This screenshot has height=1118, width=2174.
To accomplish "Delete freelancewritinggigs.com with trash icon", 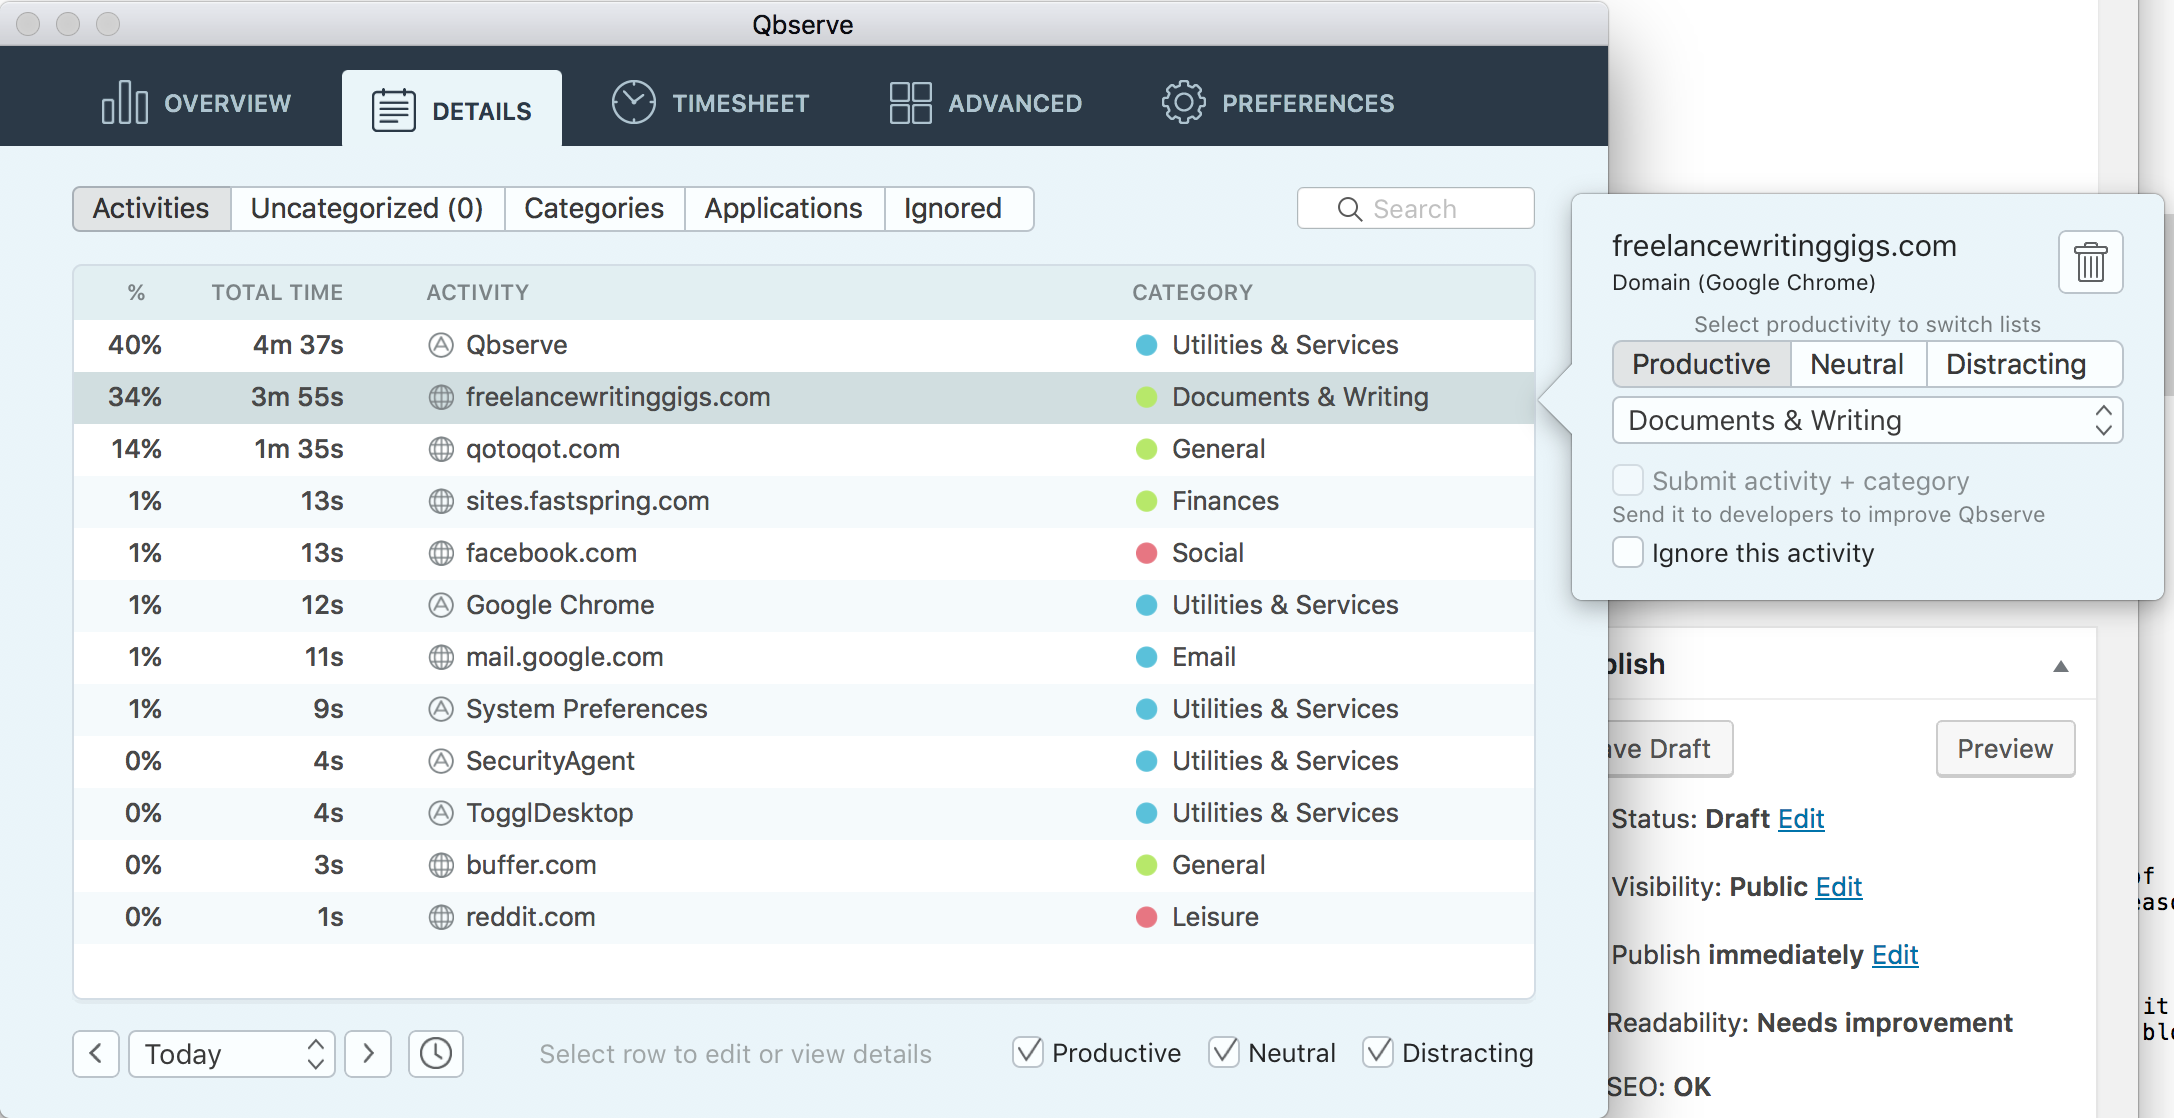I will click(2090, 262).
